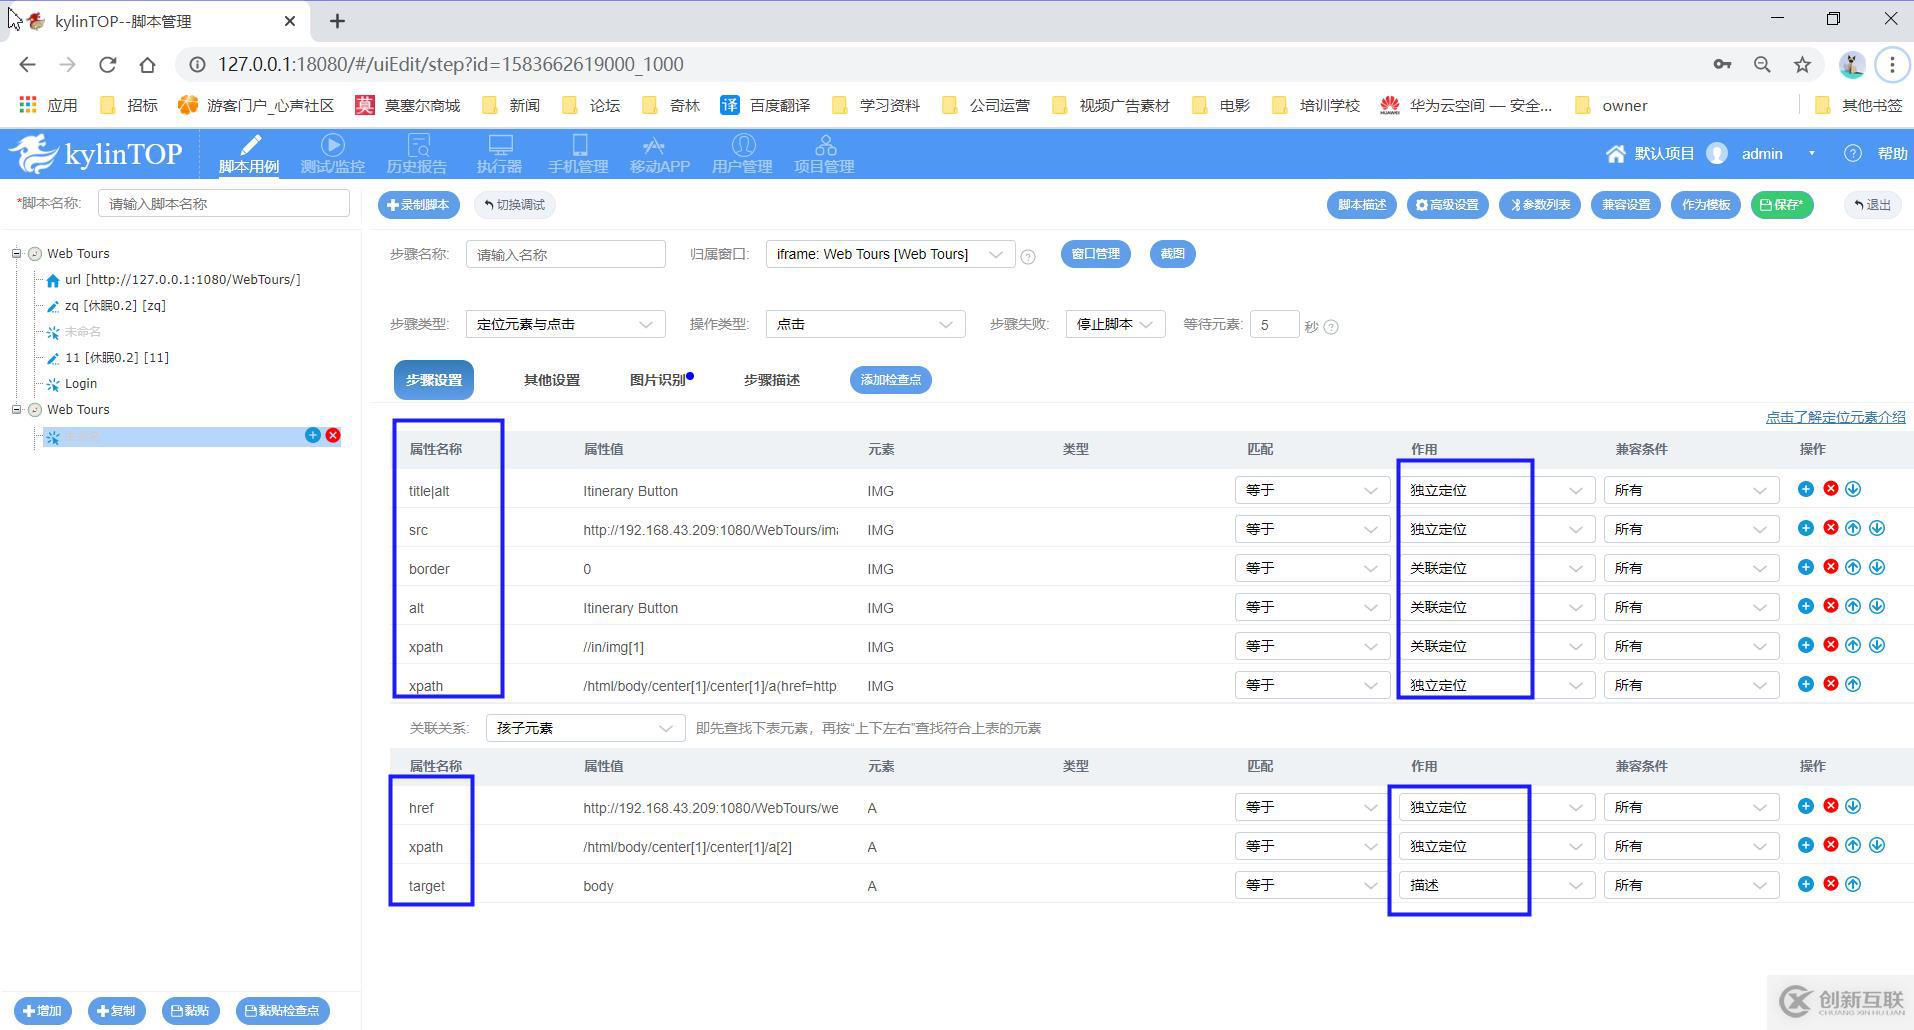The width and height of the screenshot is (1914, 1030).
Task: Open the 归属窗口 iframe dropdown
Action: pyautogui.click(x=890, y=254)
